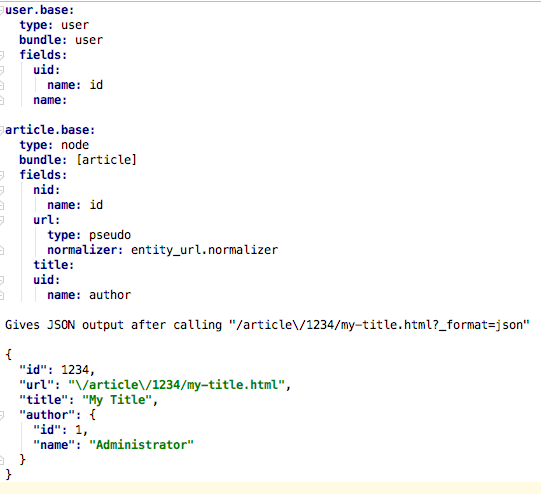Click the 'name: author' line
541x494 pixels.
pos(89,295)
